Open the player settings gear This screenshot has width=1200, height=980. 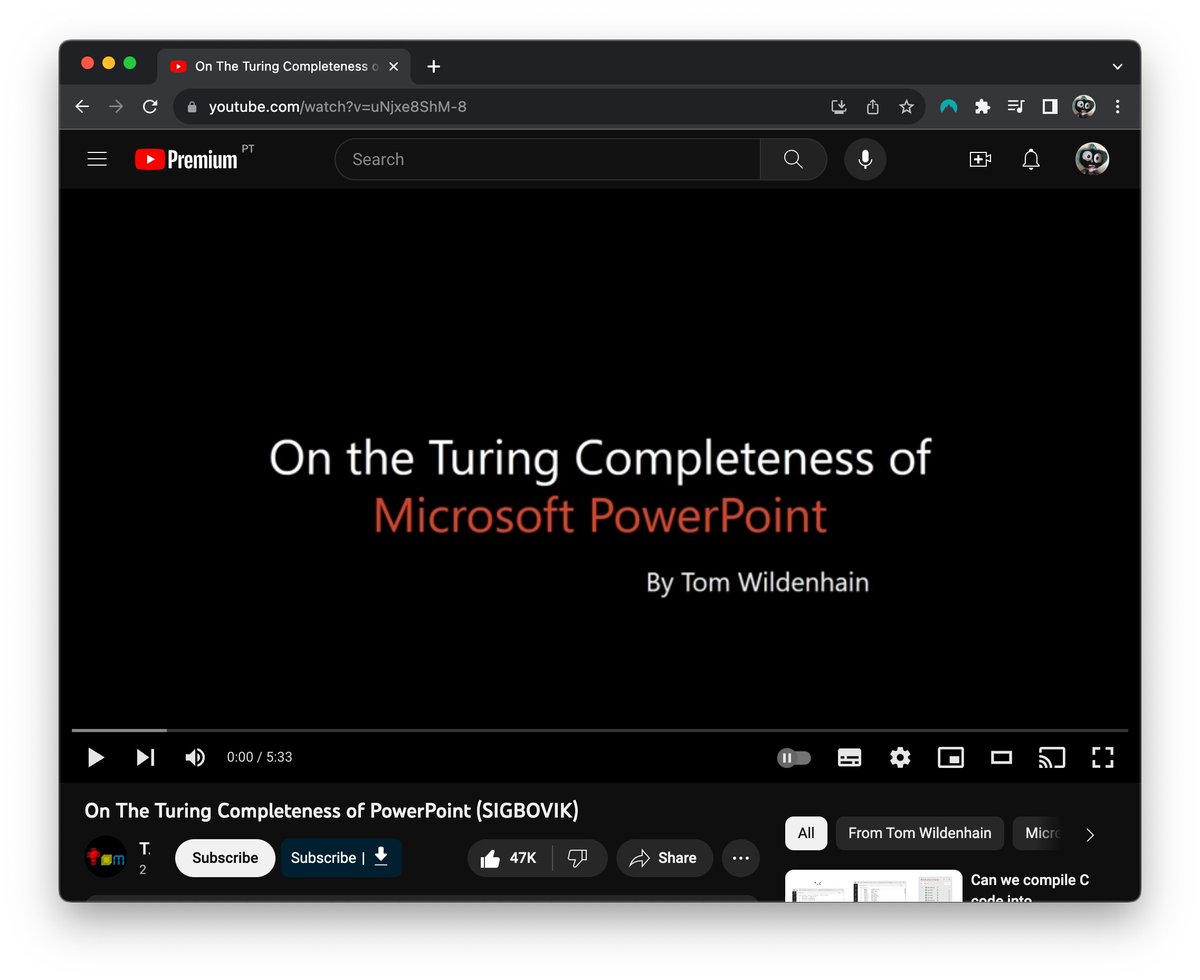pos(900,757)
